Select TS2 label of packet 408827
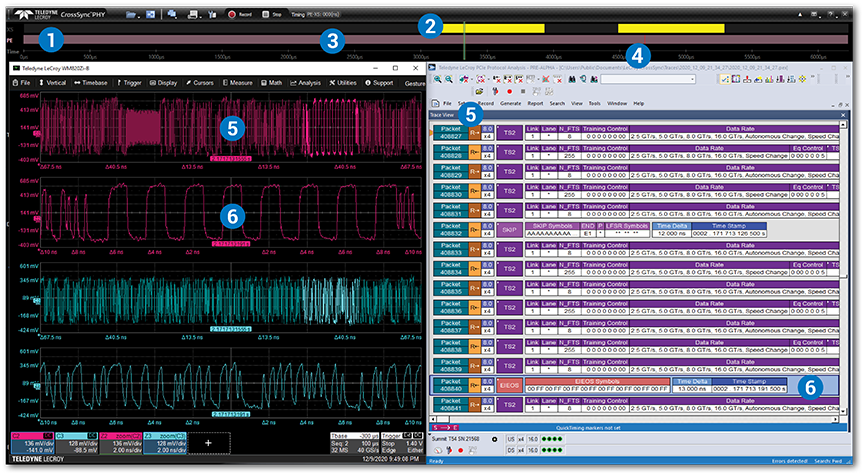The width and height of the screenshot is (864, 475). [x=510, y=133]
